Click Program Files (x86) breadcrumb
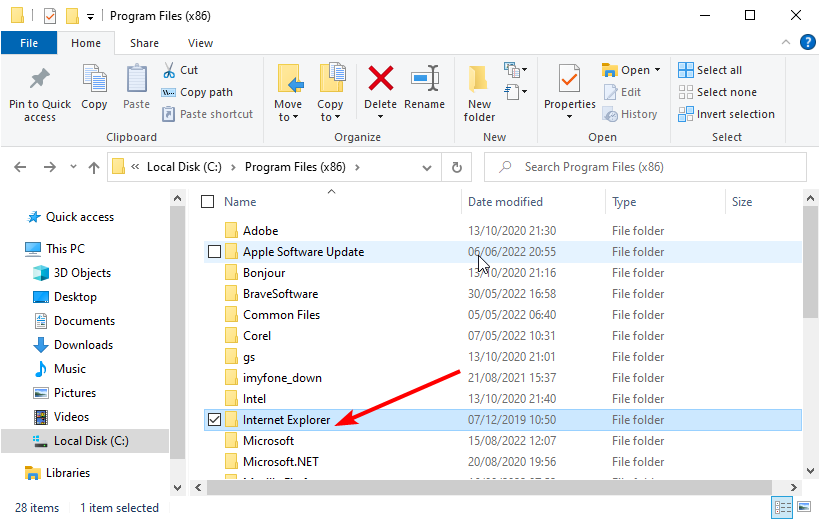Image resolution: width=820 pixels, height=520 pixels. 295,167
